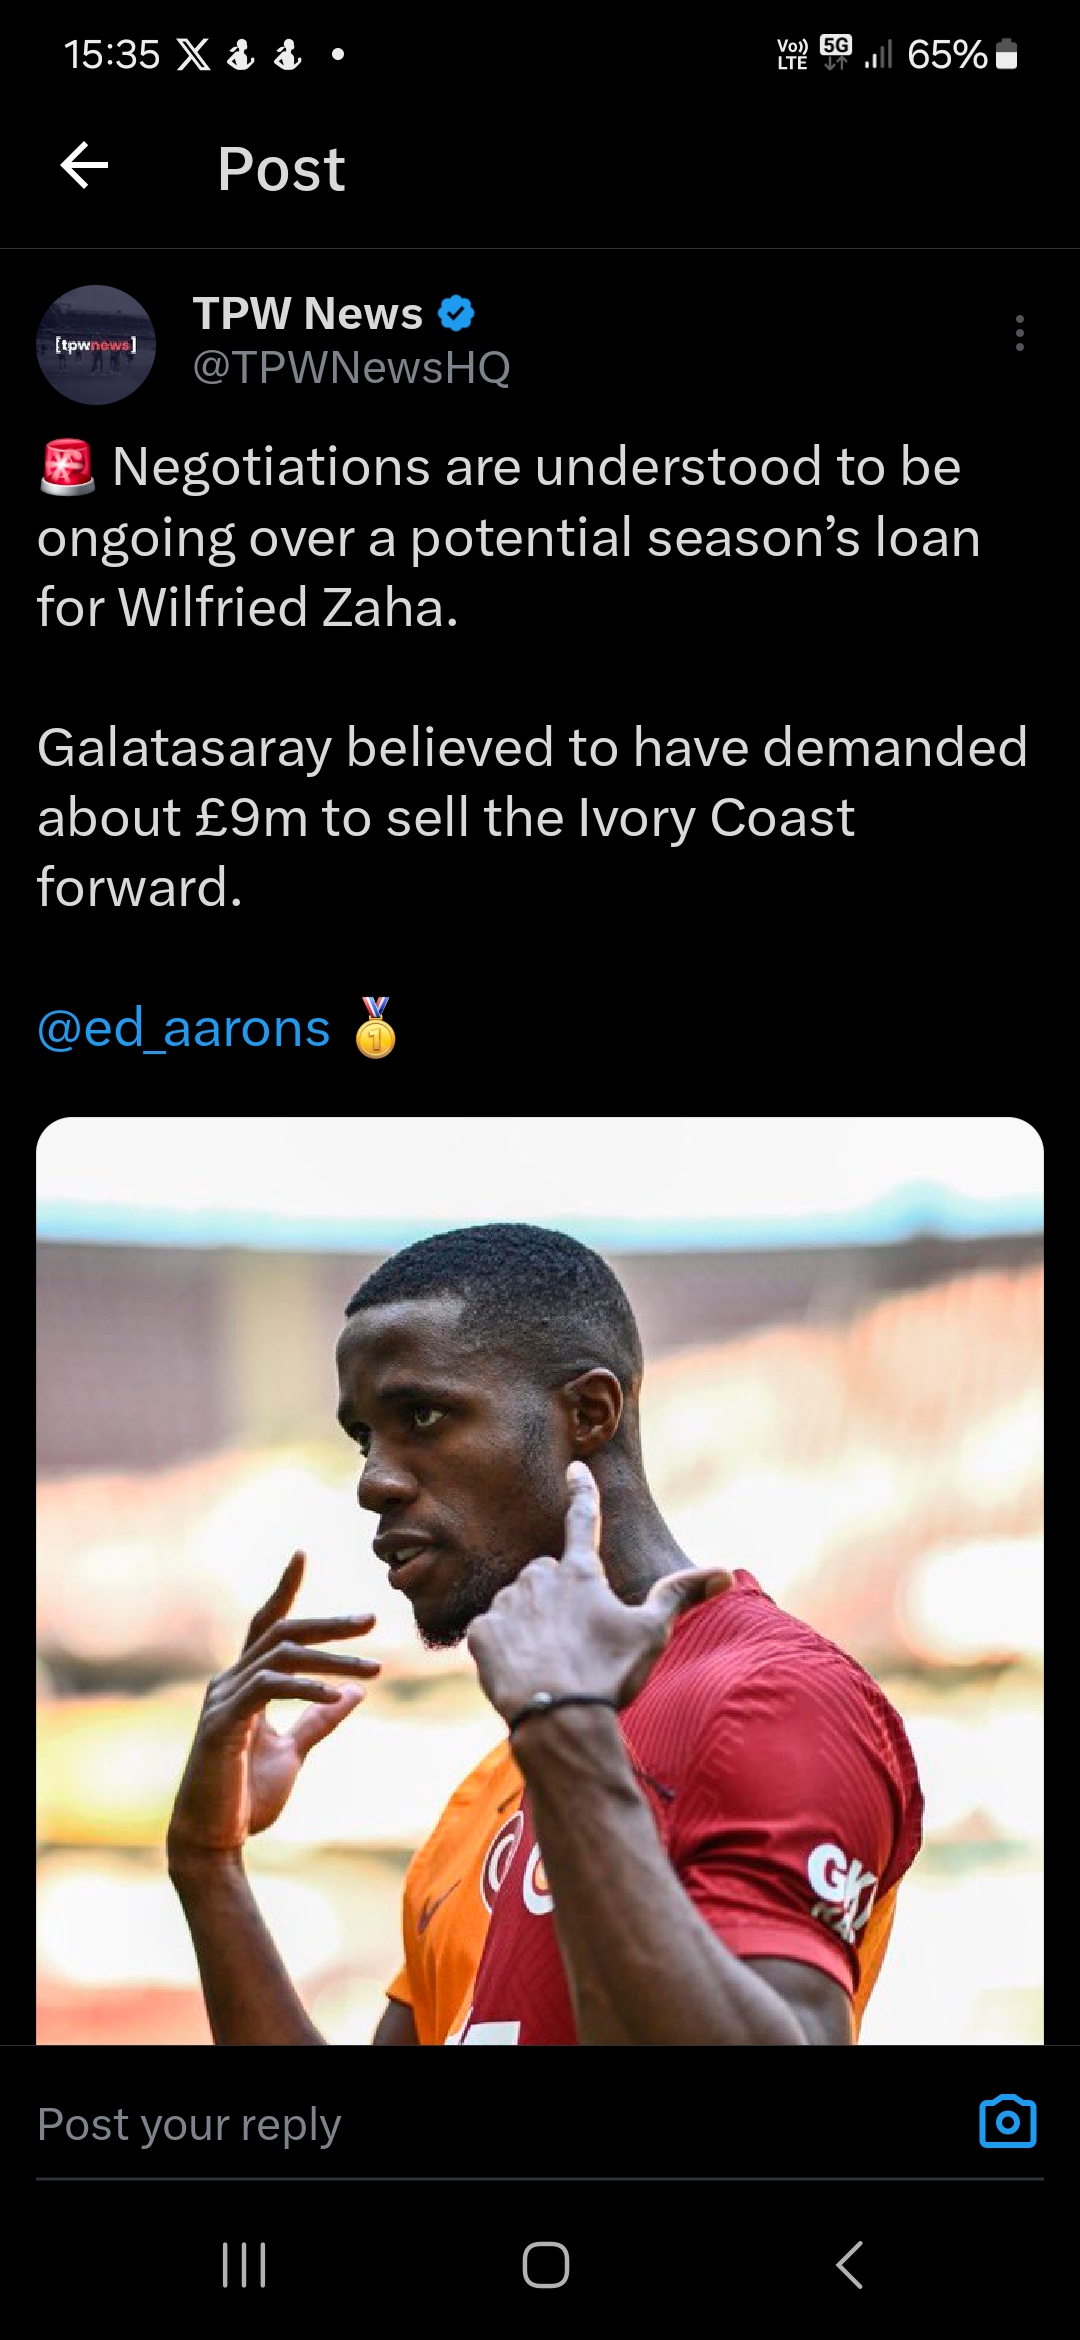Tap the 5G signal indicator

836,52
